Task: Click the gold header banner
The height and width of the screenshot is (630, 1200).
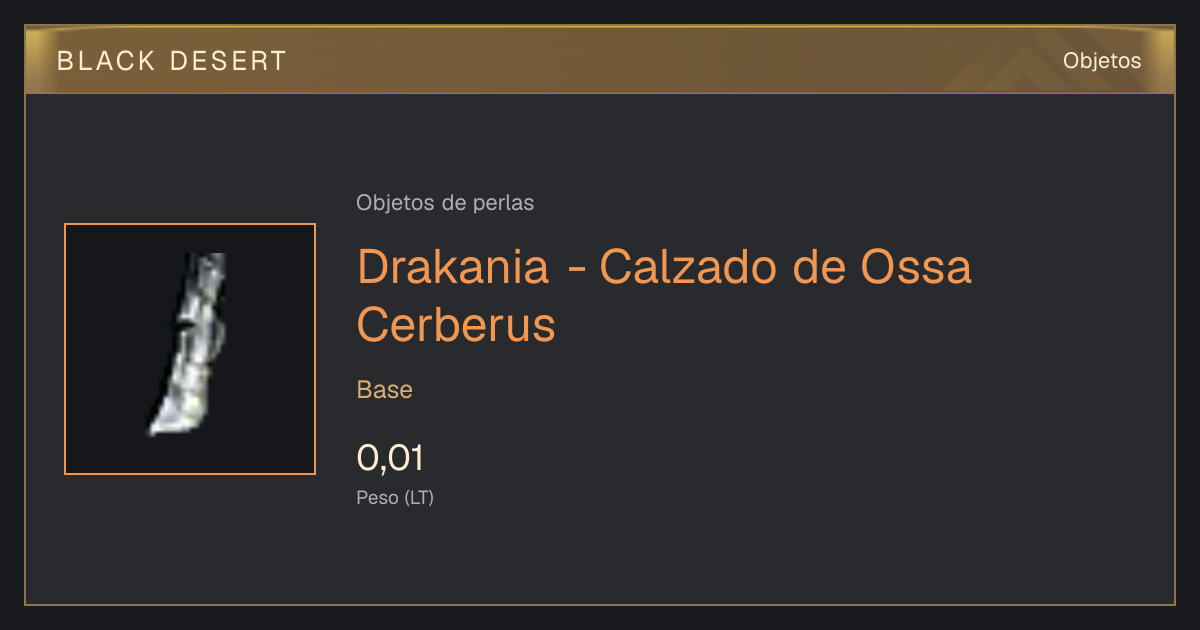Action: pyautogui.click(x=600, y=60)
